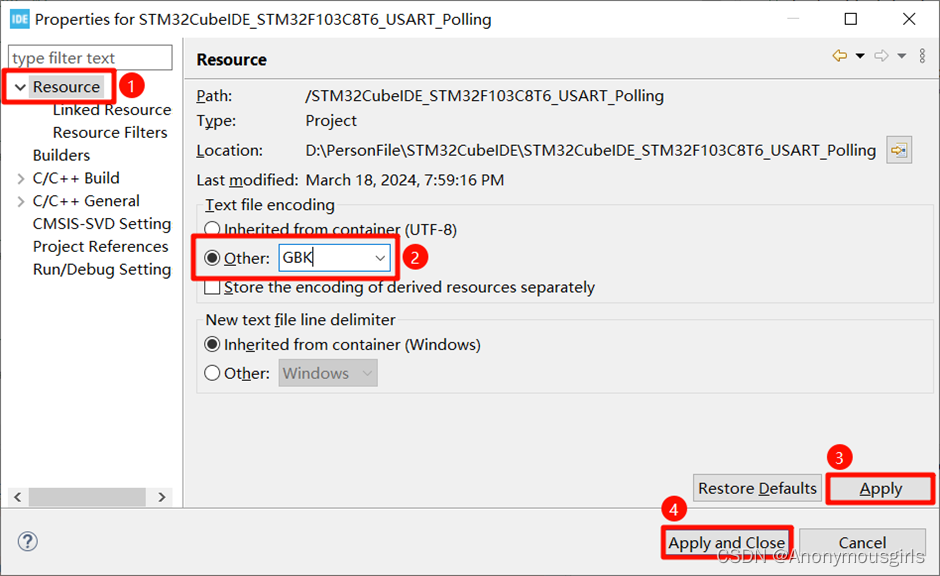Click the forward navigation arrow icon
This screenshot has width=940, height=576.
881,56
